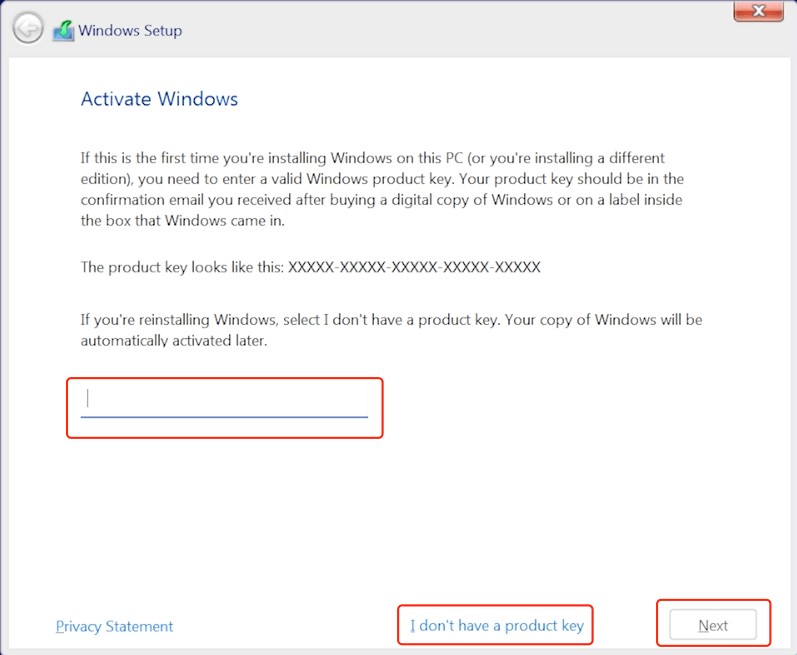The height and width of the screenshot is (655, 797).
Task: Choose I don't have a product key
Action: pyautogui.click(x=497, y=626)
